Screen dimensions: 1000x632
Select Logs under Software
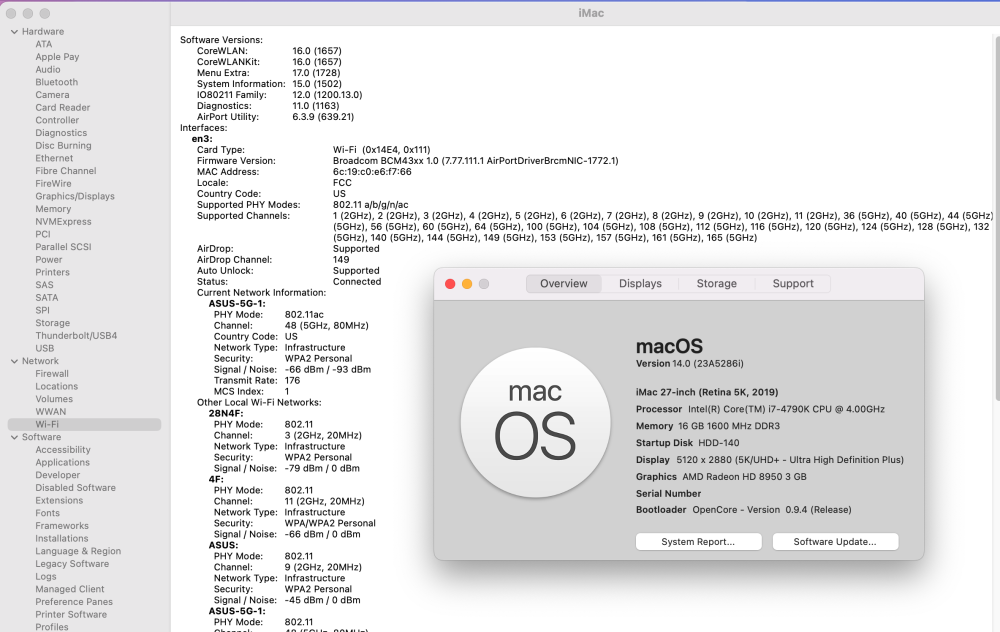click(x=46, y=577)
